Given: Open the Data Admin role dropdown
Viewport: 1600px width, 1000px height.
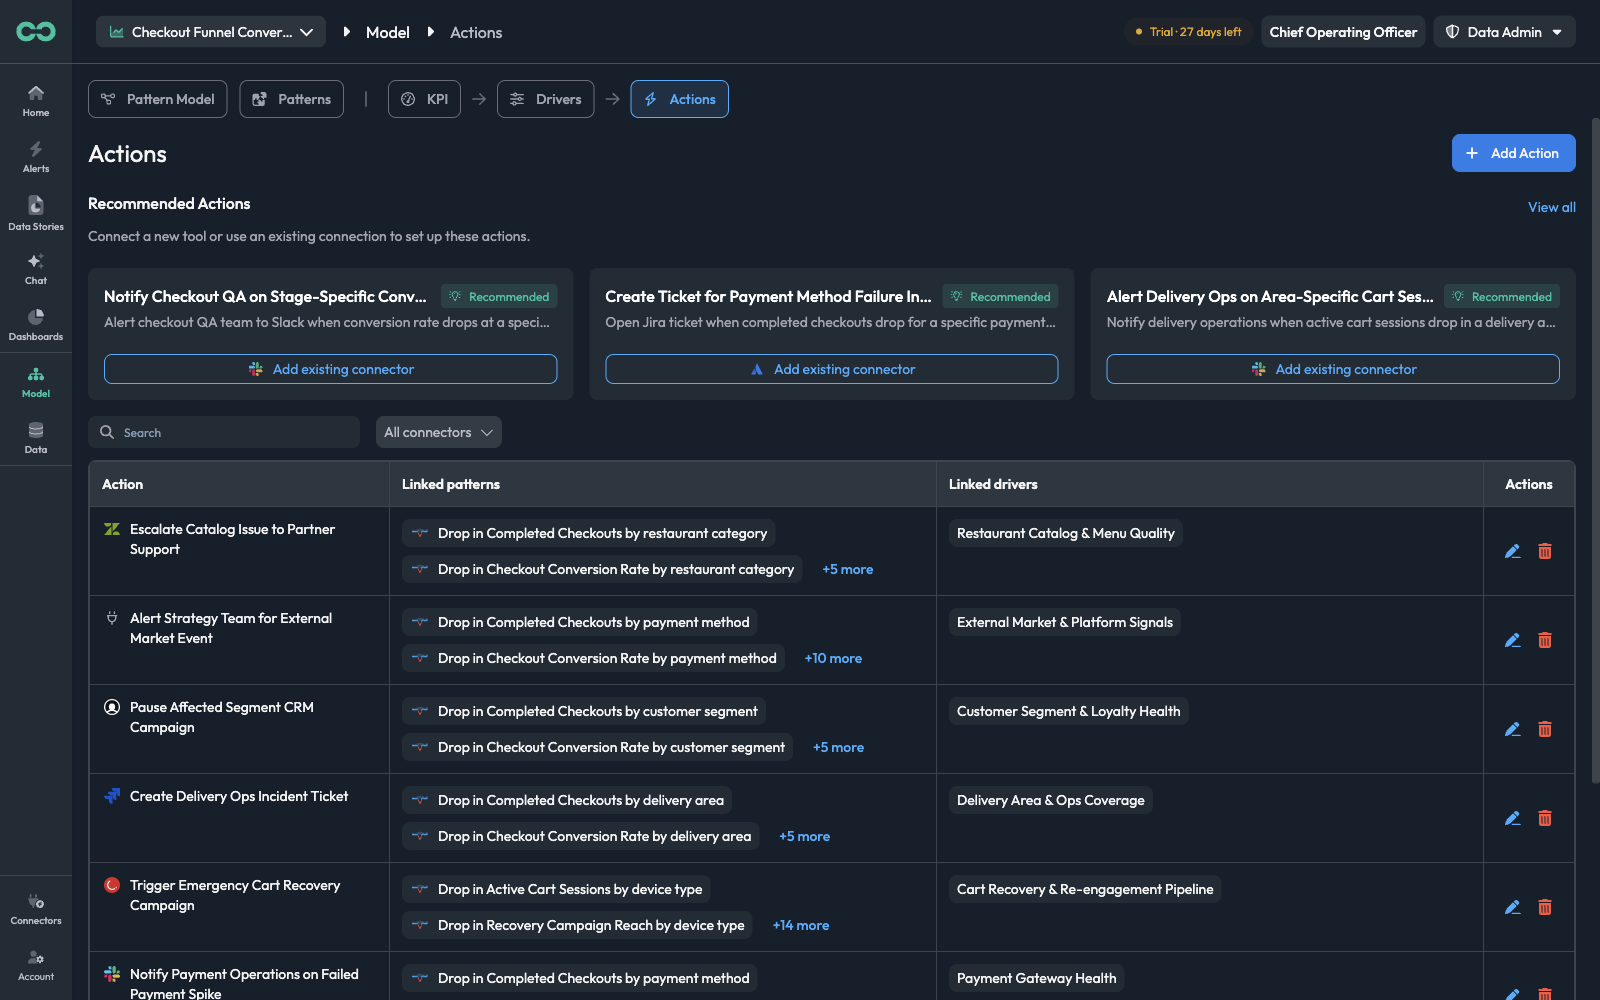Looking at the screenshot, I should pos(1504,32).
